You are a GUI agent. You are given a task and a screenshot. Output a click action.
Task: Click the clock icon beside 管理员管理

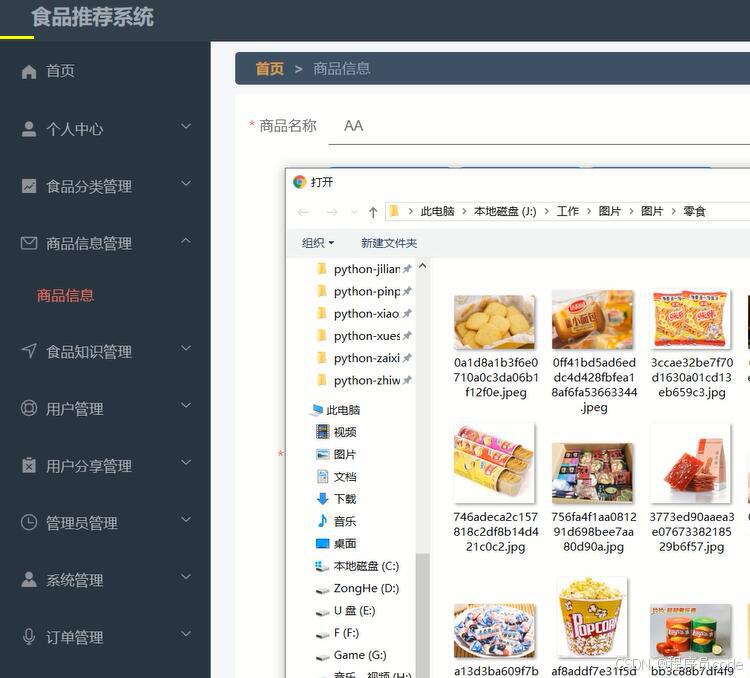(29, 522)
